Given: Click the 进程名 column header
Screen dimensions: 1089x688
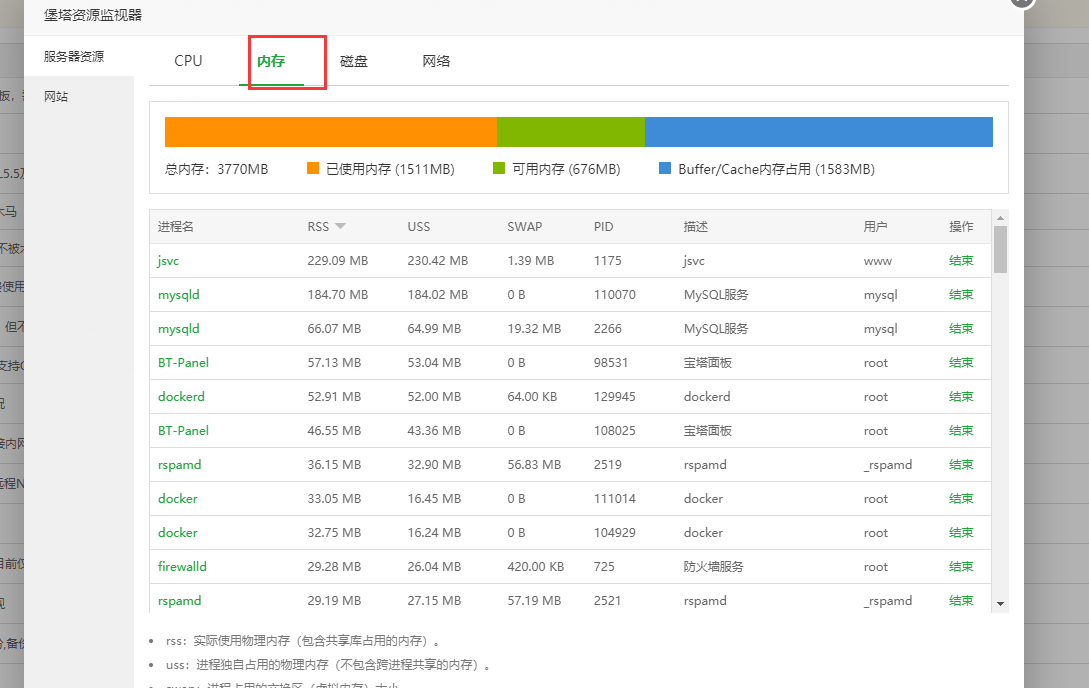Looking at the screenshot, I should click(x=176, y=226).
